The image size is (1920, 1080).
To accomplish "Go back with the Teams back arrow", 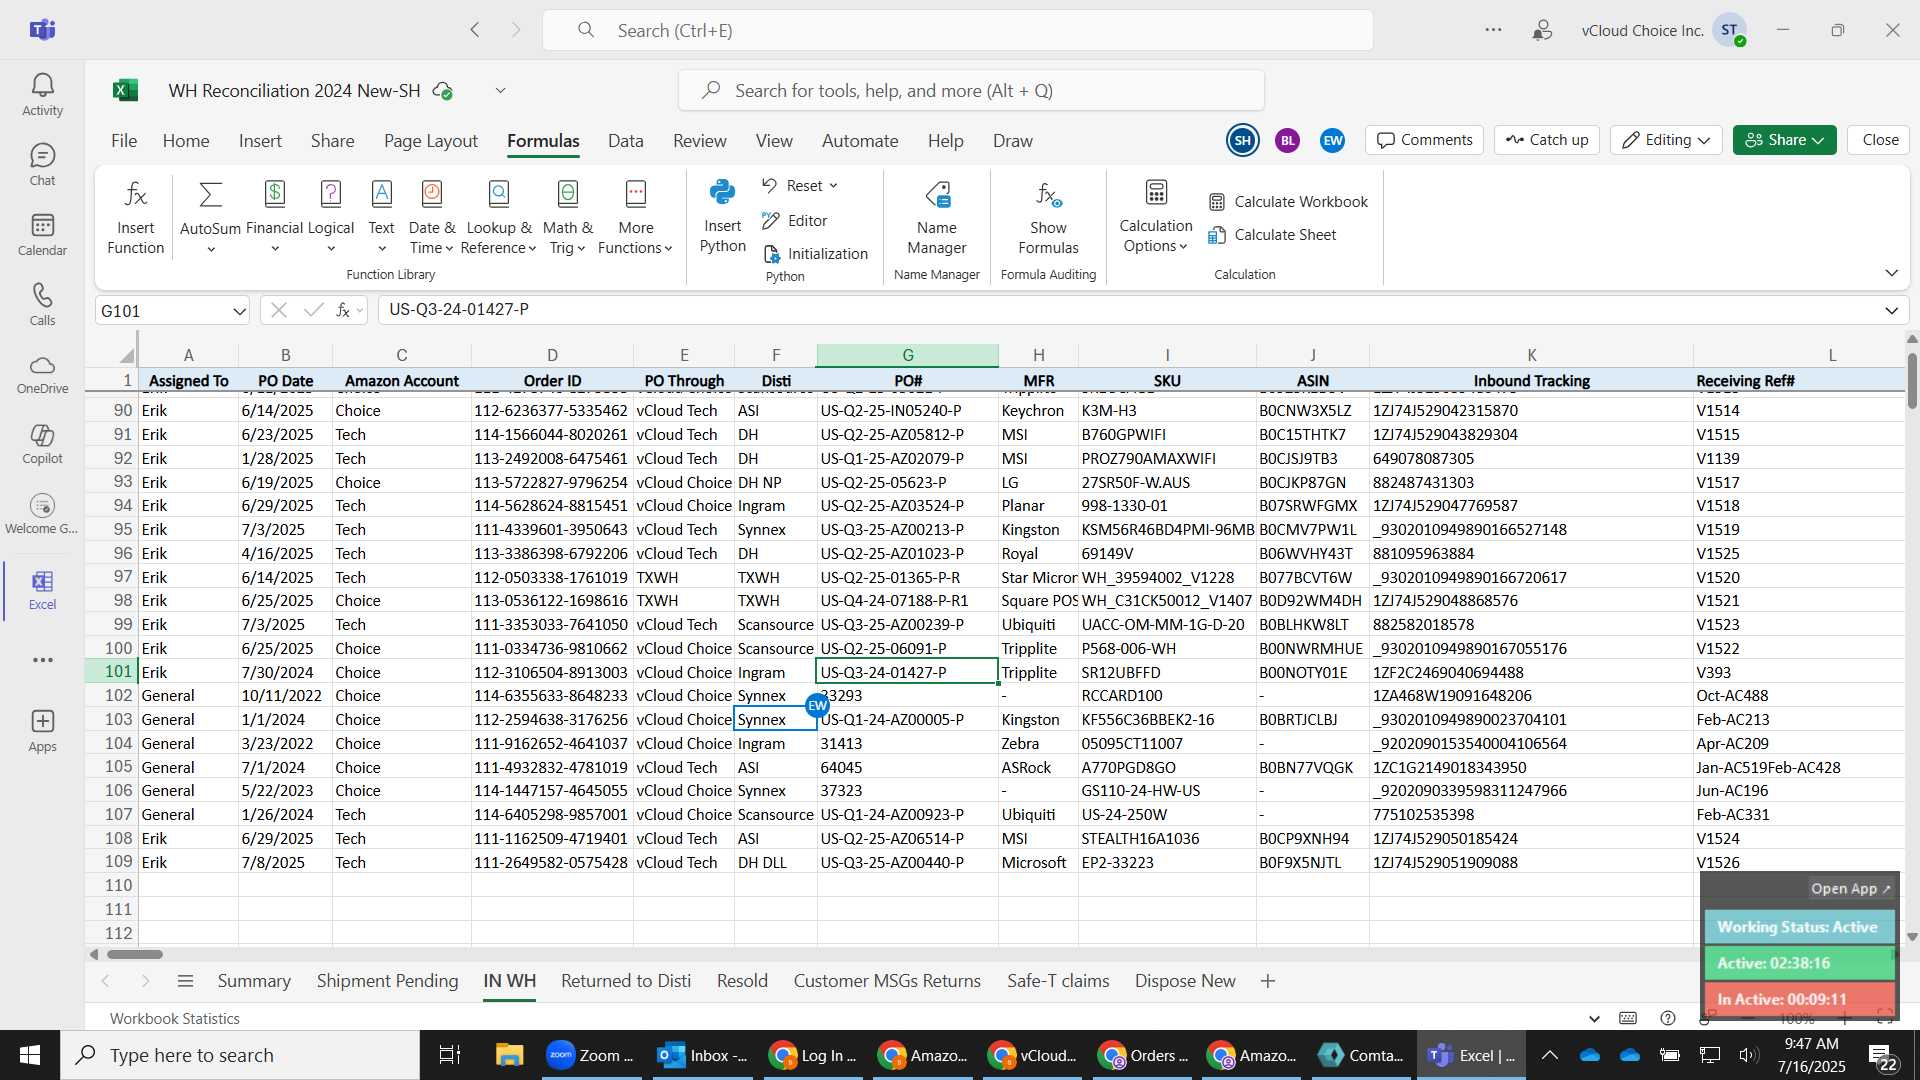I will click(475, 30).
